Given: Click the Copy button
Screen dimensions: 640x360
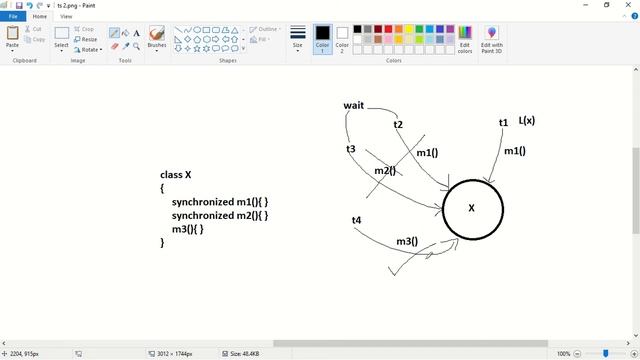Looking at the screenshot, I should click(35, 40).
